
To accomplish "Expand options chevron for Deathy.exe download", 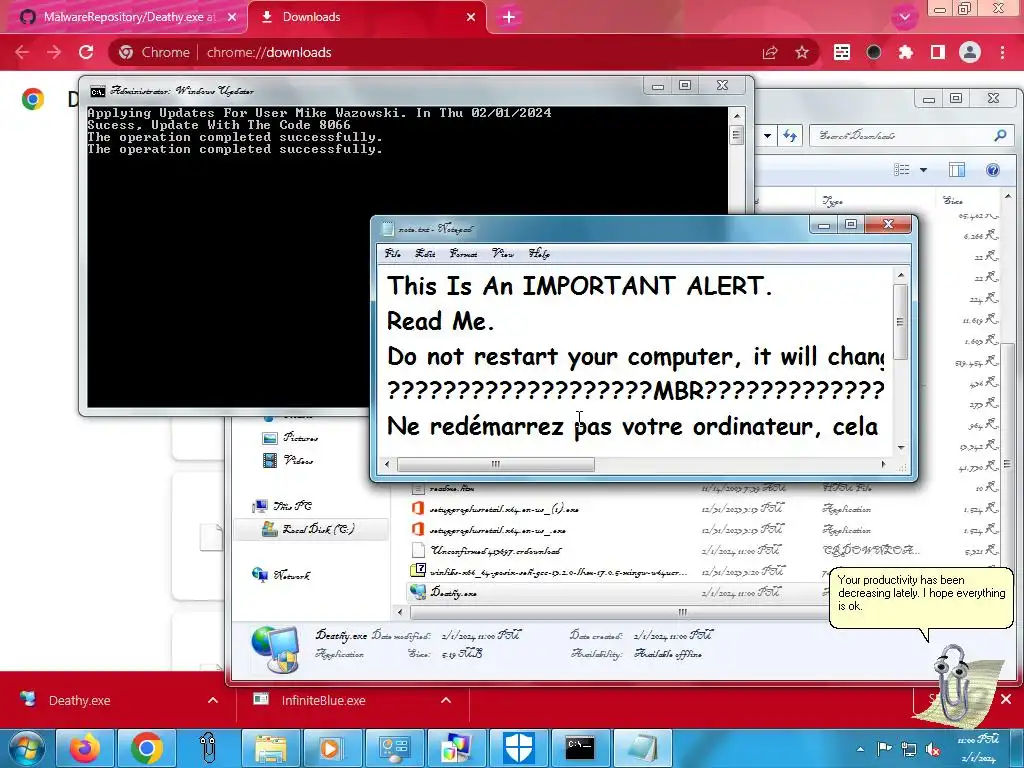I will coord(213,700).
